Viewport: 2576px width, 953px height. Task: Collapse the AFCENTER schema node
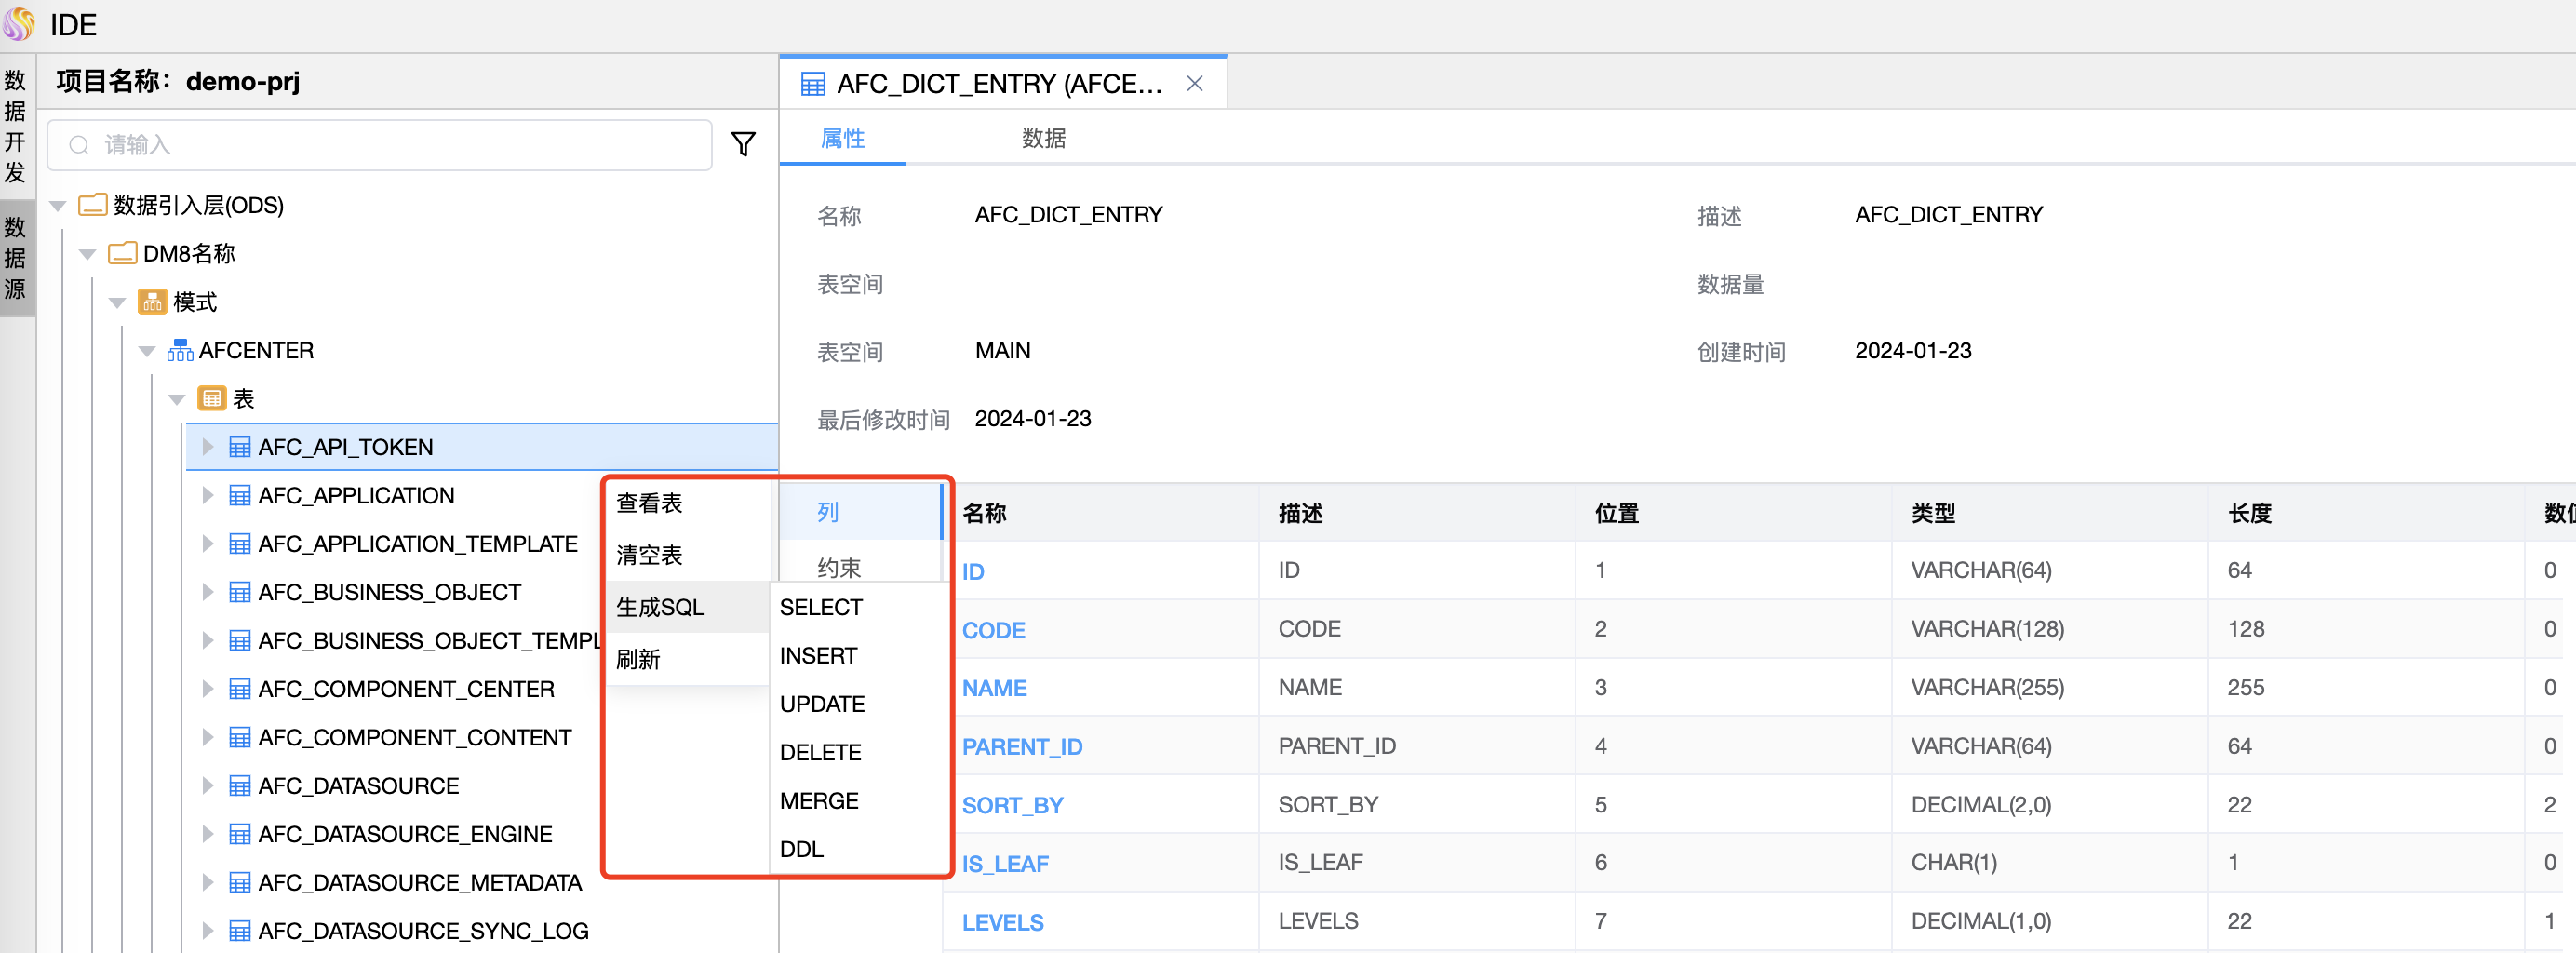click(147, 350)
